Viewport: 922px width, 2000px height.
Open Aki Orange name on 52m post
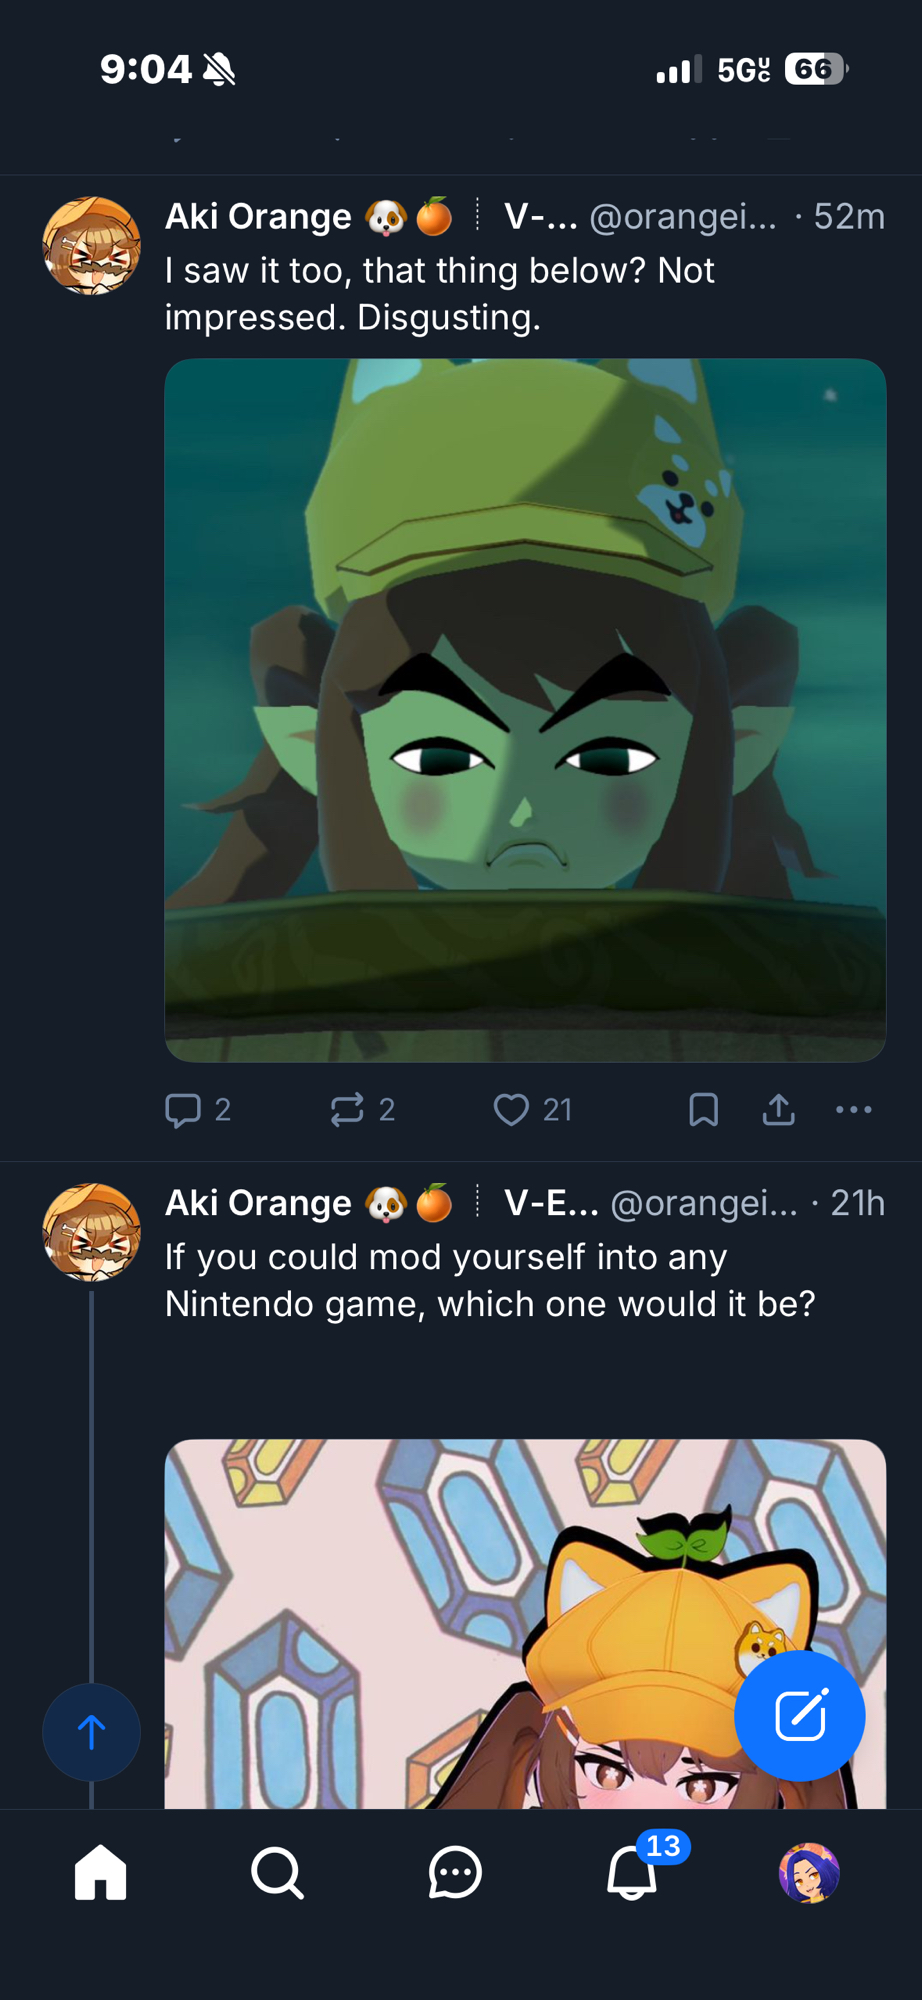tap(258, 217)
